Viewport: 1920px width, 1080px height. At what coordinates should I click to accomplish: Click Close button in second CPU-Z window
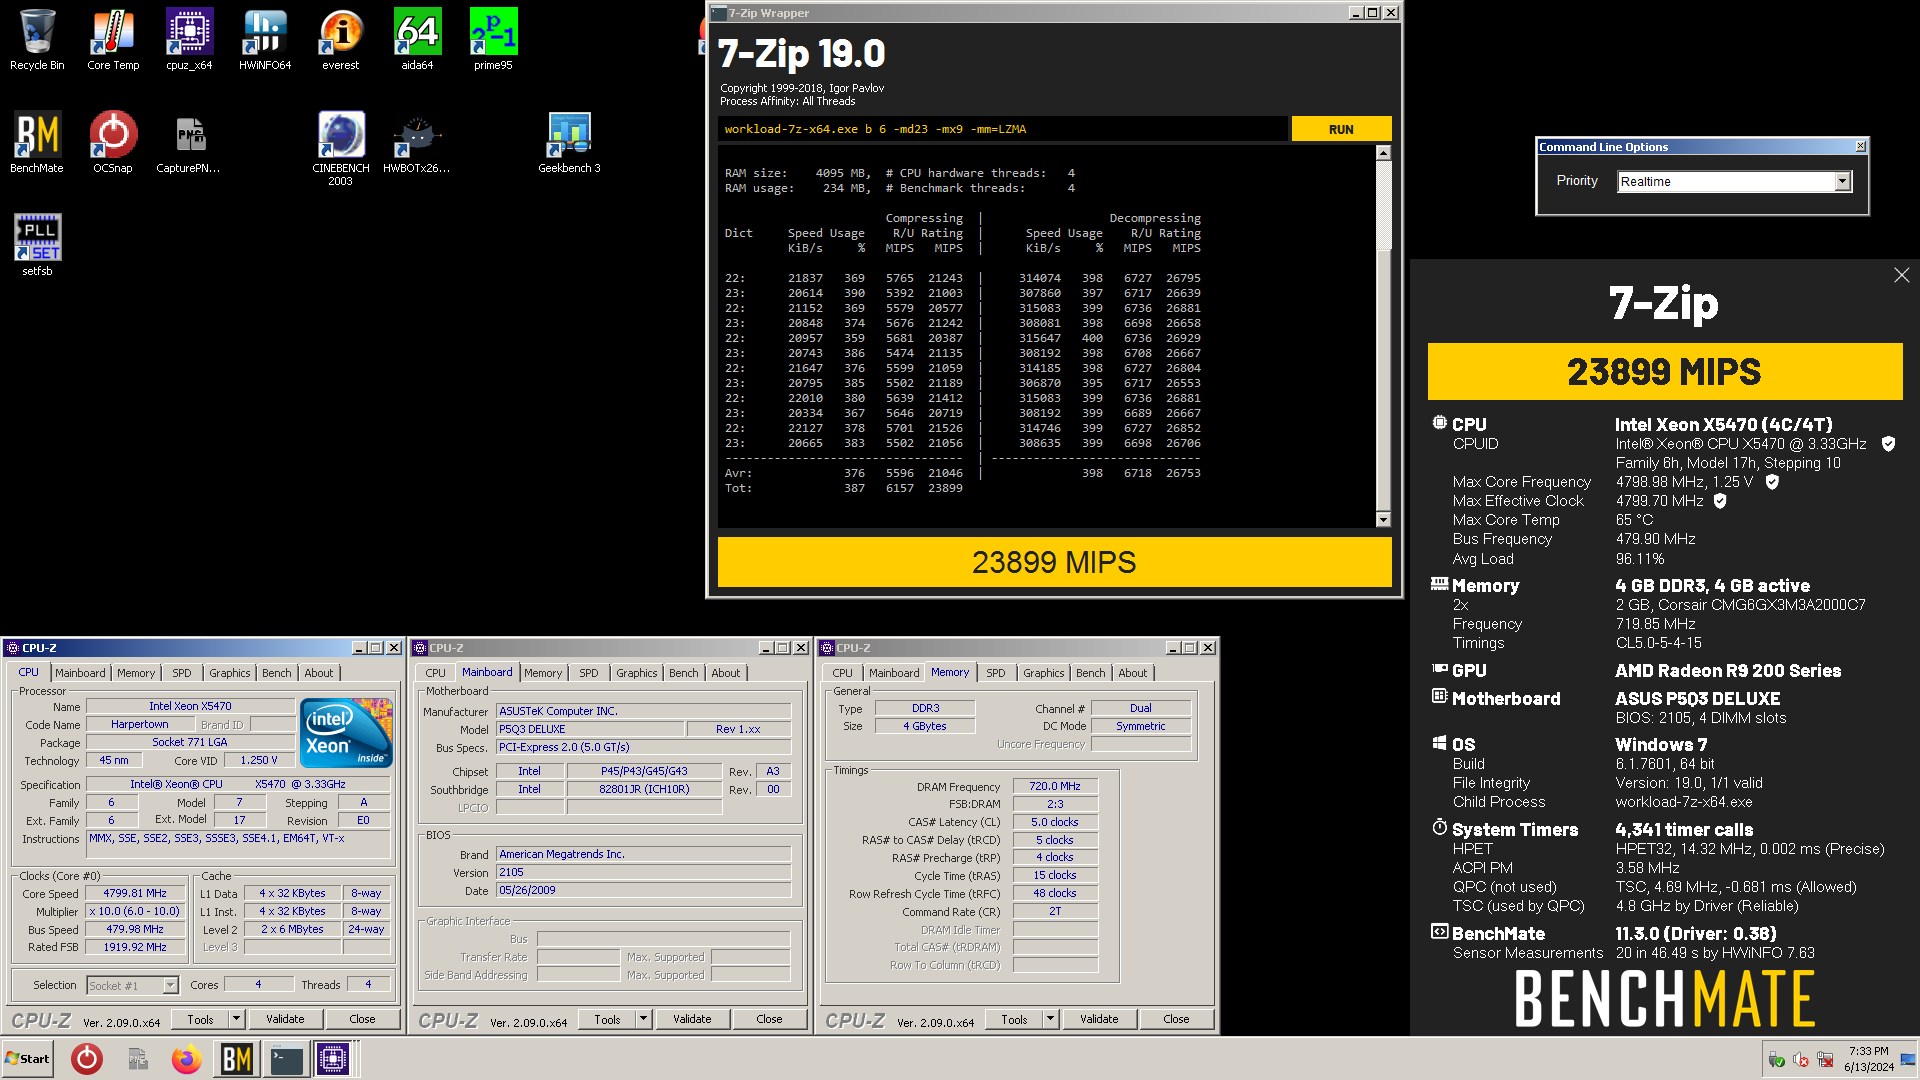(x=769, y=1019)
